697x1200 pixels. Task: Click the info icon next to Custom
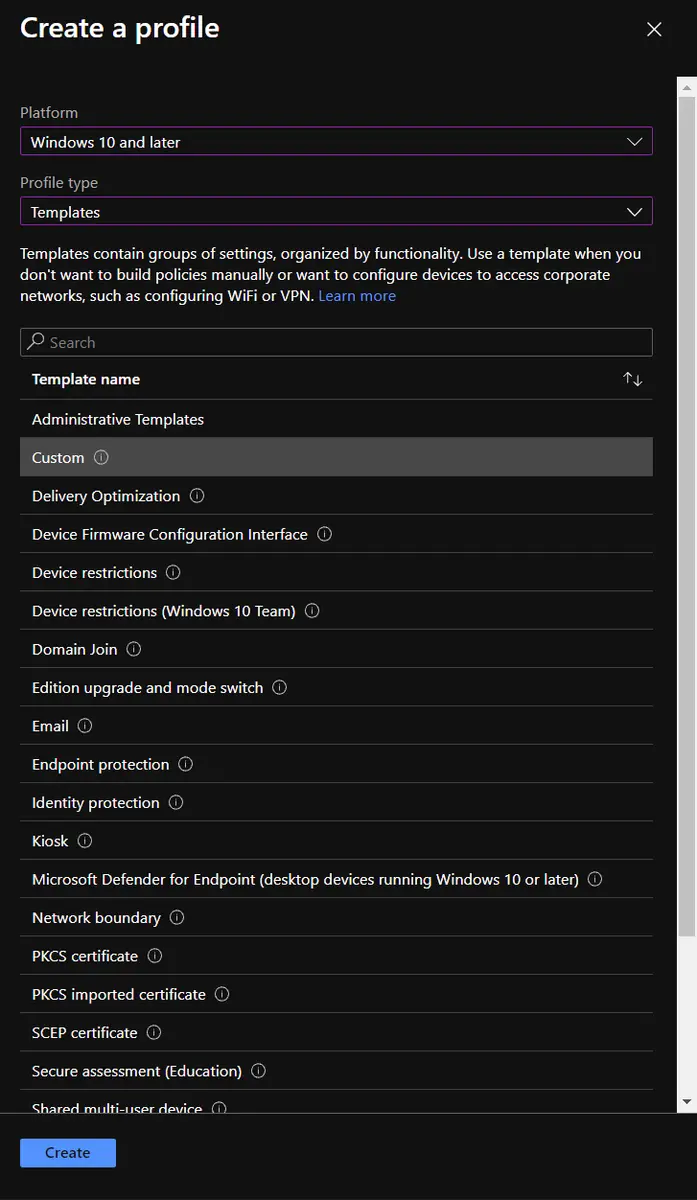(x=101, y=457)
